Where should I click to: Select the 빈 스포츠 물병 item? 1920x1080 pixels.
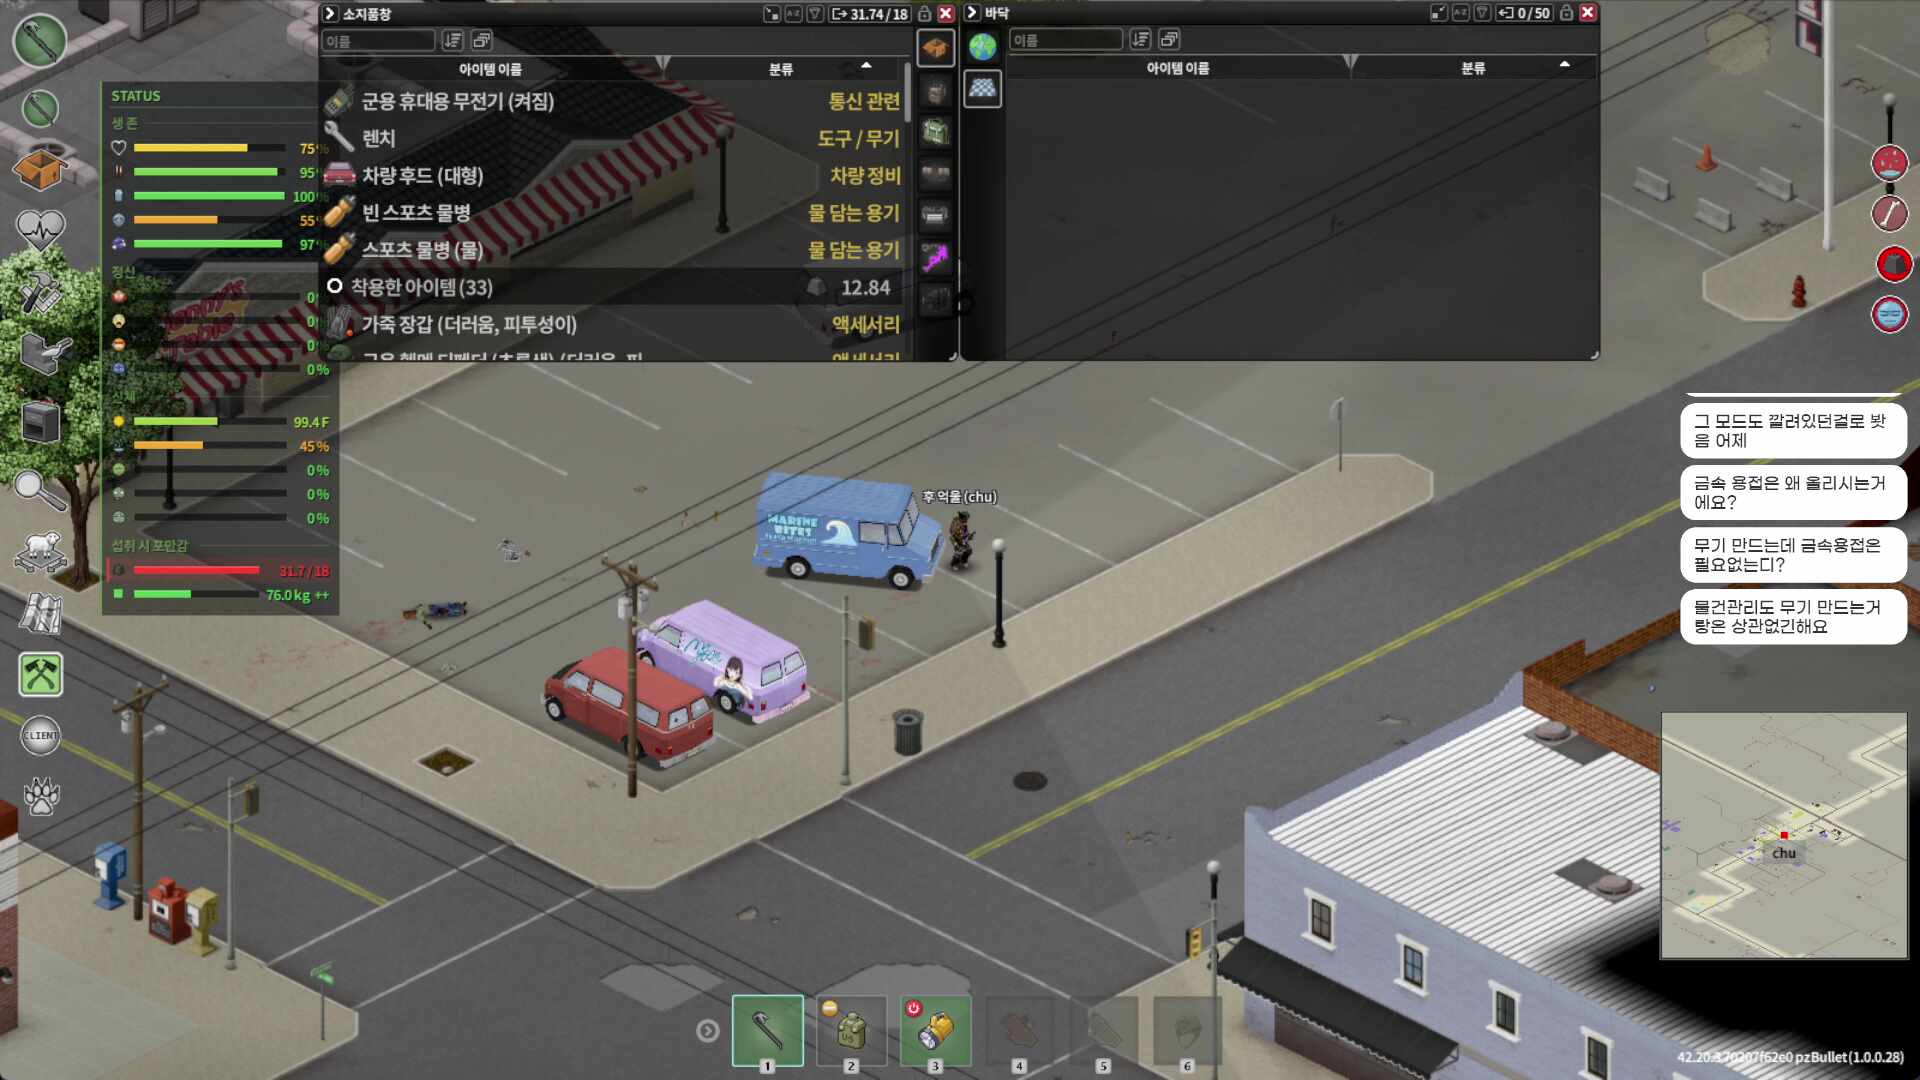[x=612, y=212]
